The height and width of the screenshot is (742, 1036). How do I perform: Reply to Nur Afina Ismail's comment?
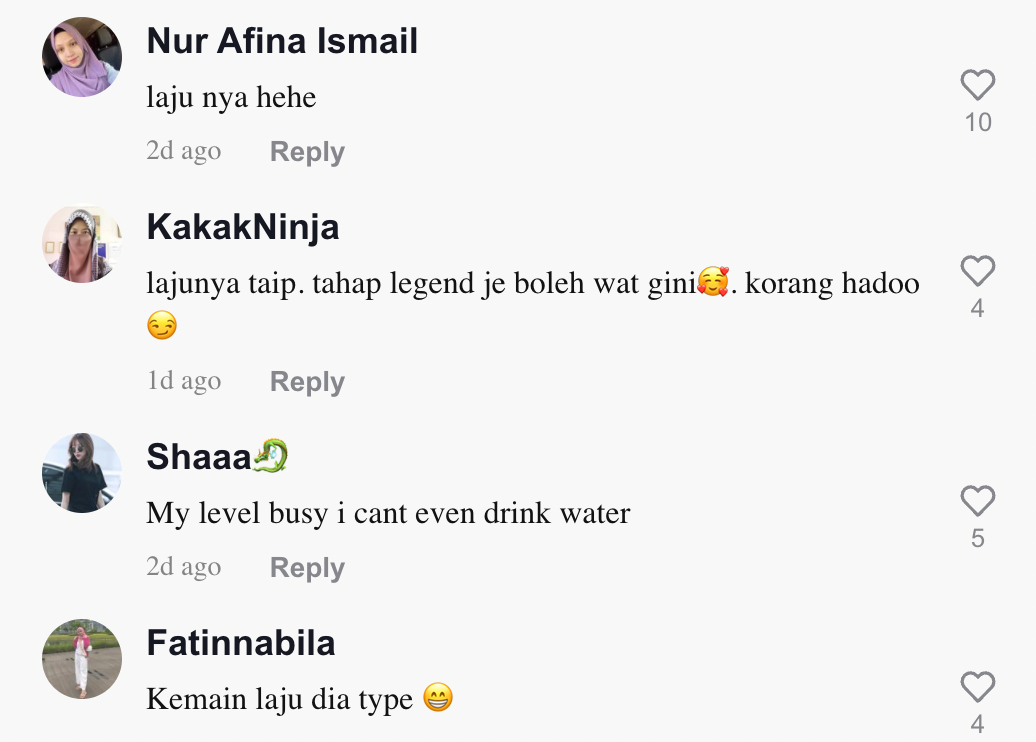tap(307, 152)
